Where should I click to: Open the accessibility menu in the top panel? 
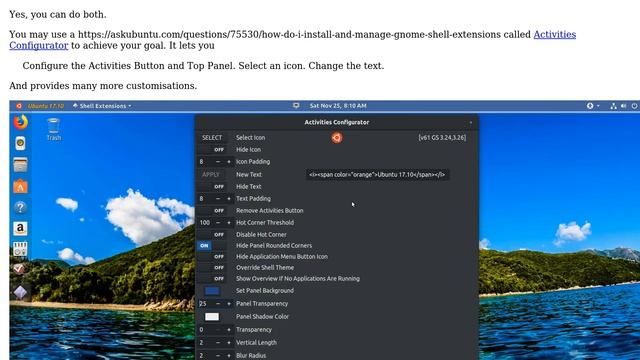coord(593,106)
